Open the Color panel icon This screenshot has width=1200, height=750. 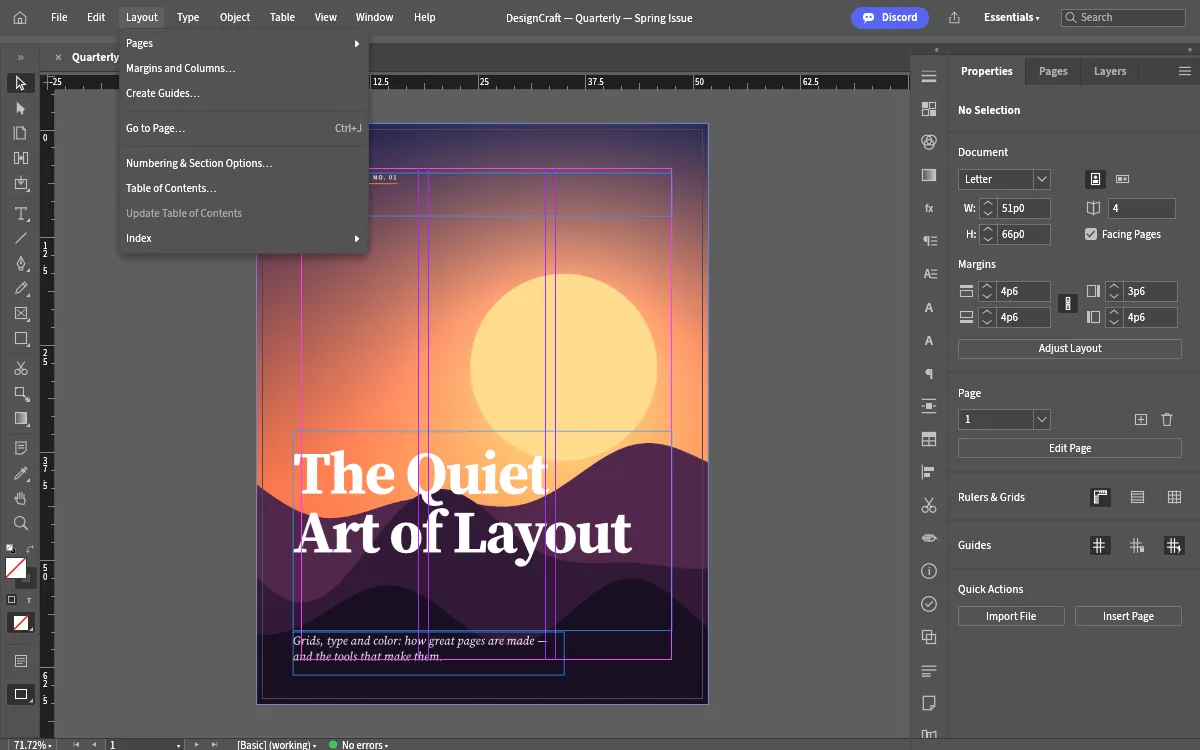[x=929, y=142]
